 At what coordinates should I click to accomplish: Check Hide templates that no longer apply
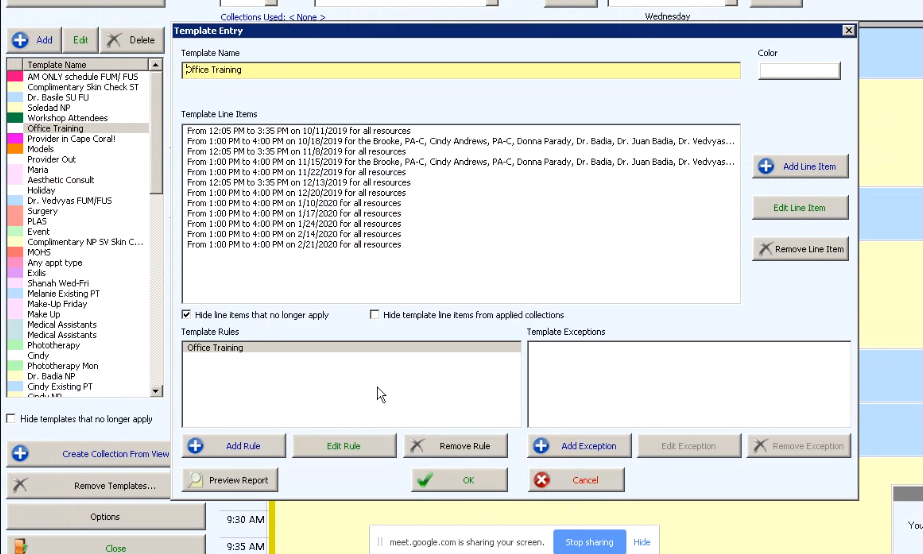point(11,419)
